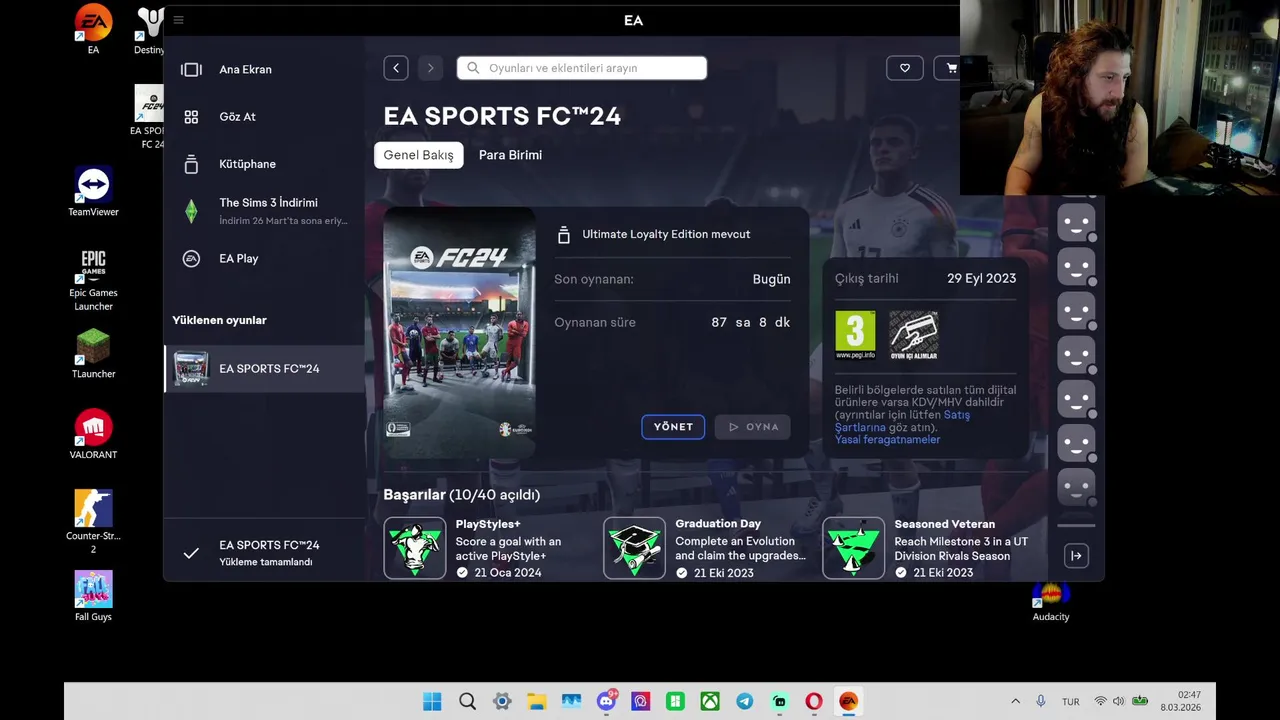The image size is (1280, 720).
Task: Open the Counter-Strike 2 desktop shortcut
Action: tap(93, 522)
